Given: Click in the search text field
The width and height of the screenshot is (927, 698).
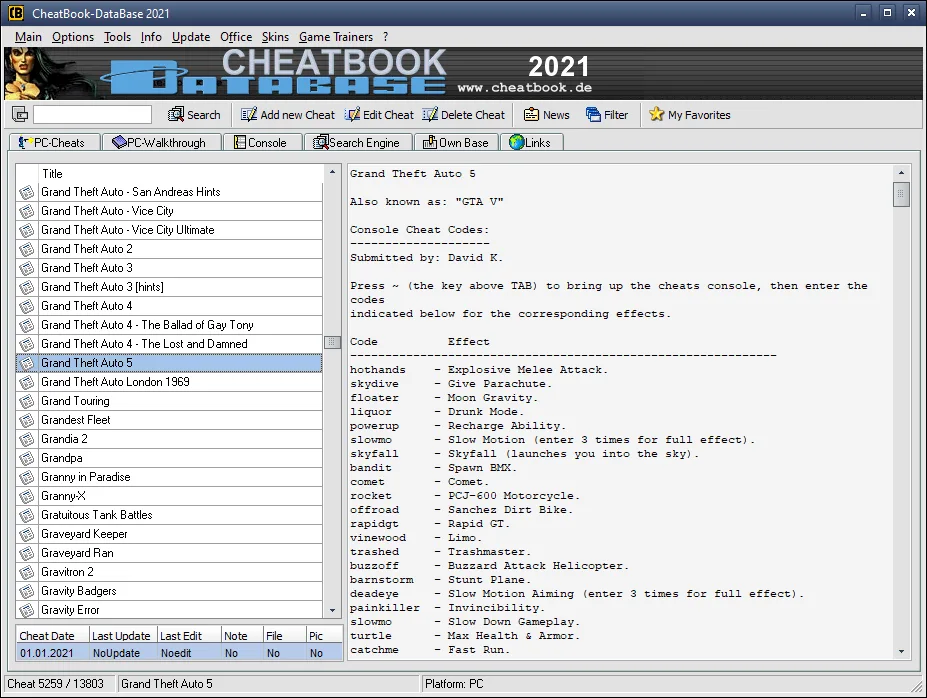Looking at the screenshot, I should point(92,114).
